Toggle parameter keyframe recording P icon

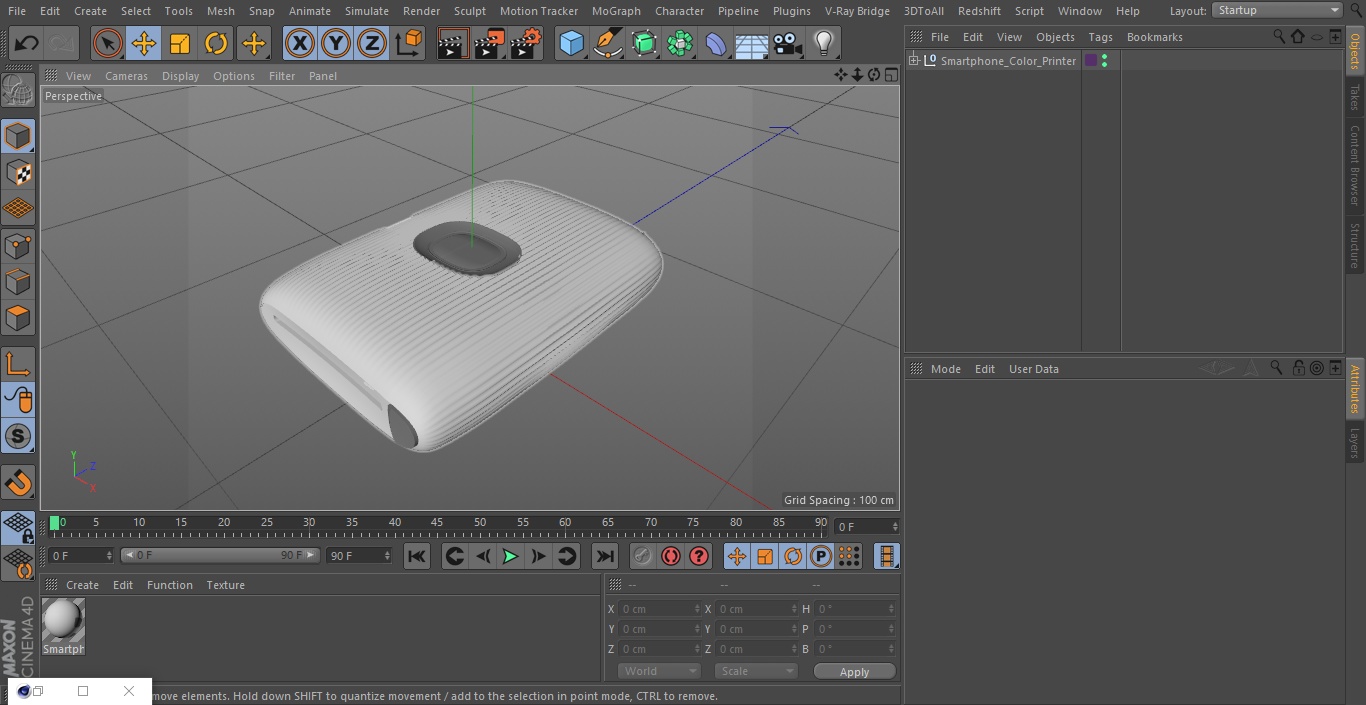click(x=821, y=556)
